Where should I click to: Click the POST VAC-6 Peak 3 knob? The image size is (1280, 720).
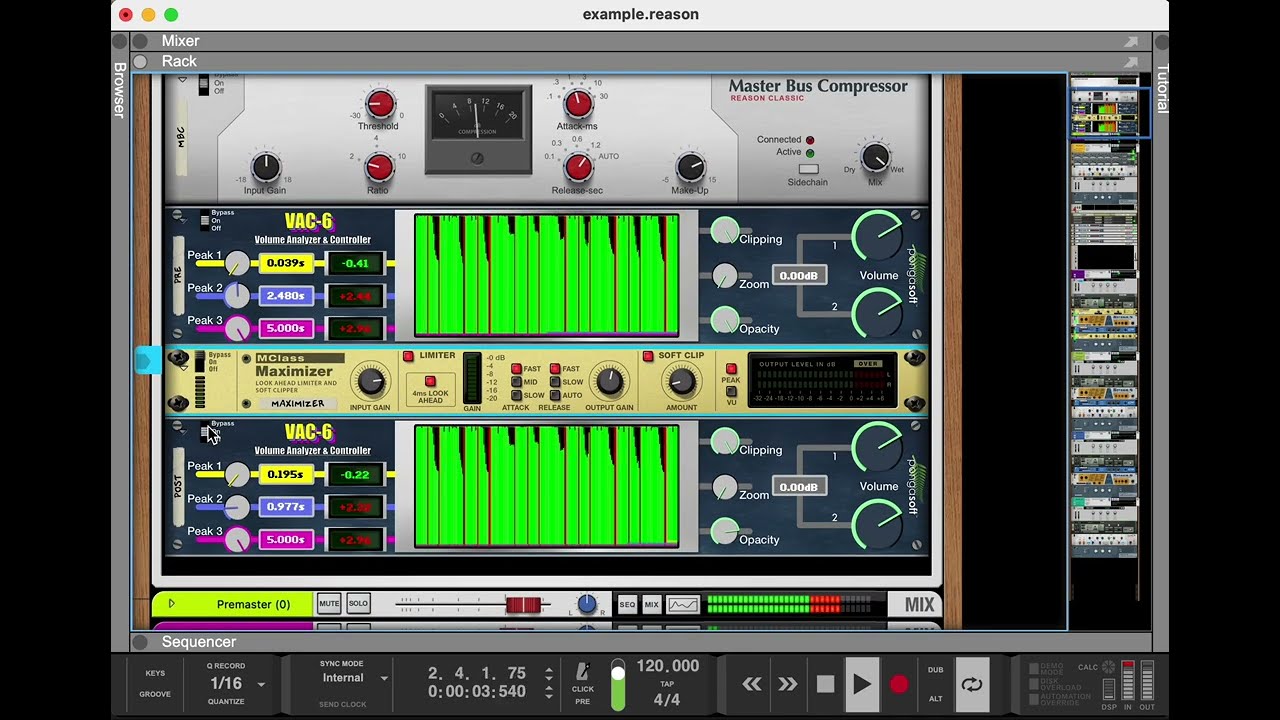[237, 540]
